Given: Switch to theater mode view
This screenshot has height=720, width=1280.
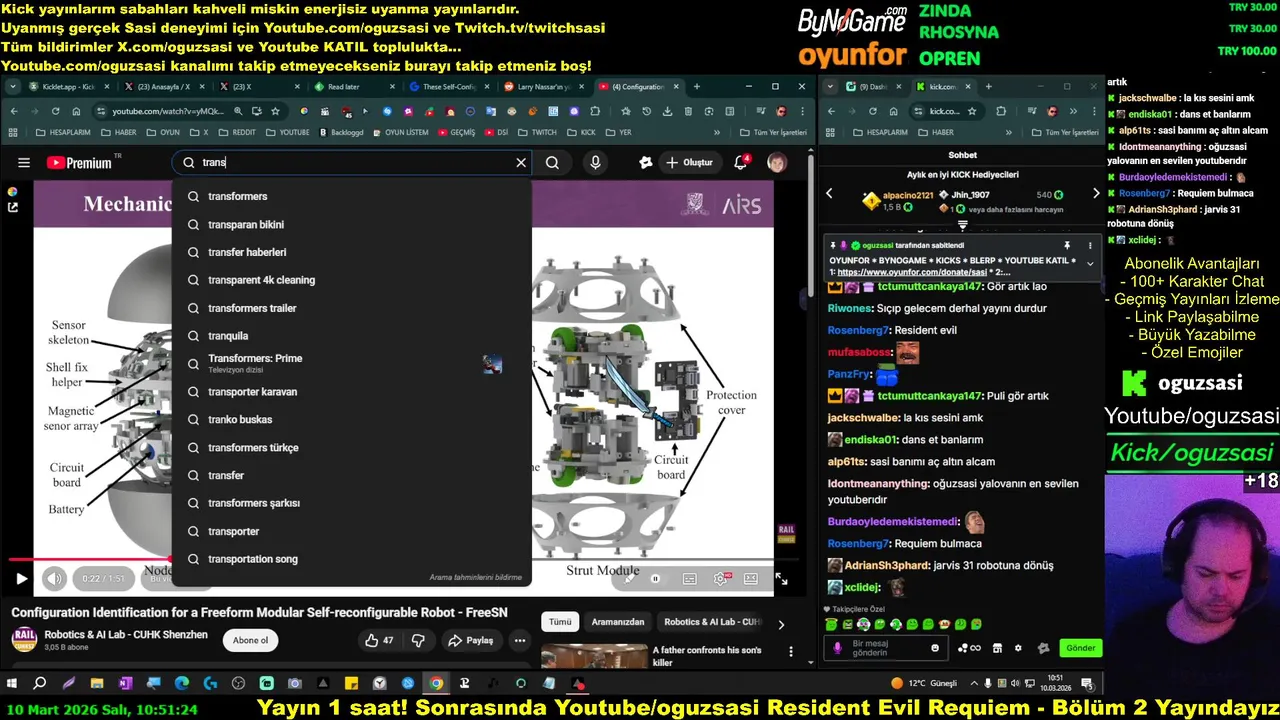Looking at the screenshot, I should tap(751, 578).
